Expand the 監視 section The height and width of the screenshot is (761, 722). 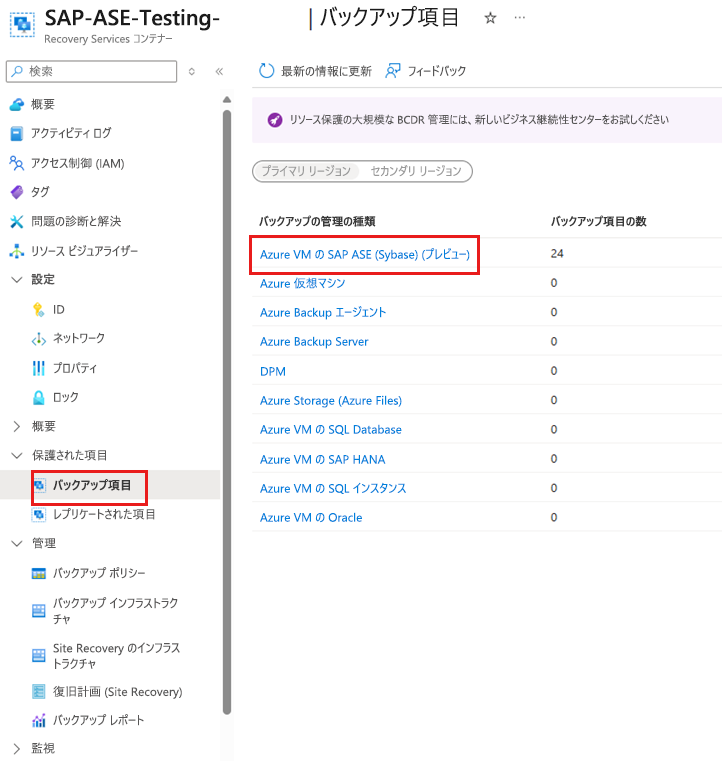(17, 748)
